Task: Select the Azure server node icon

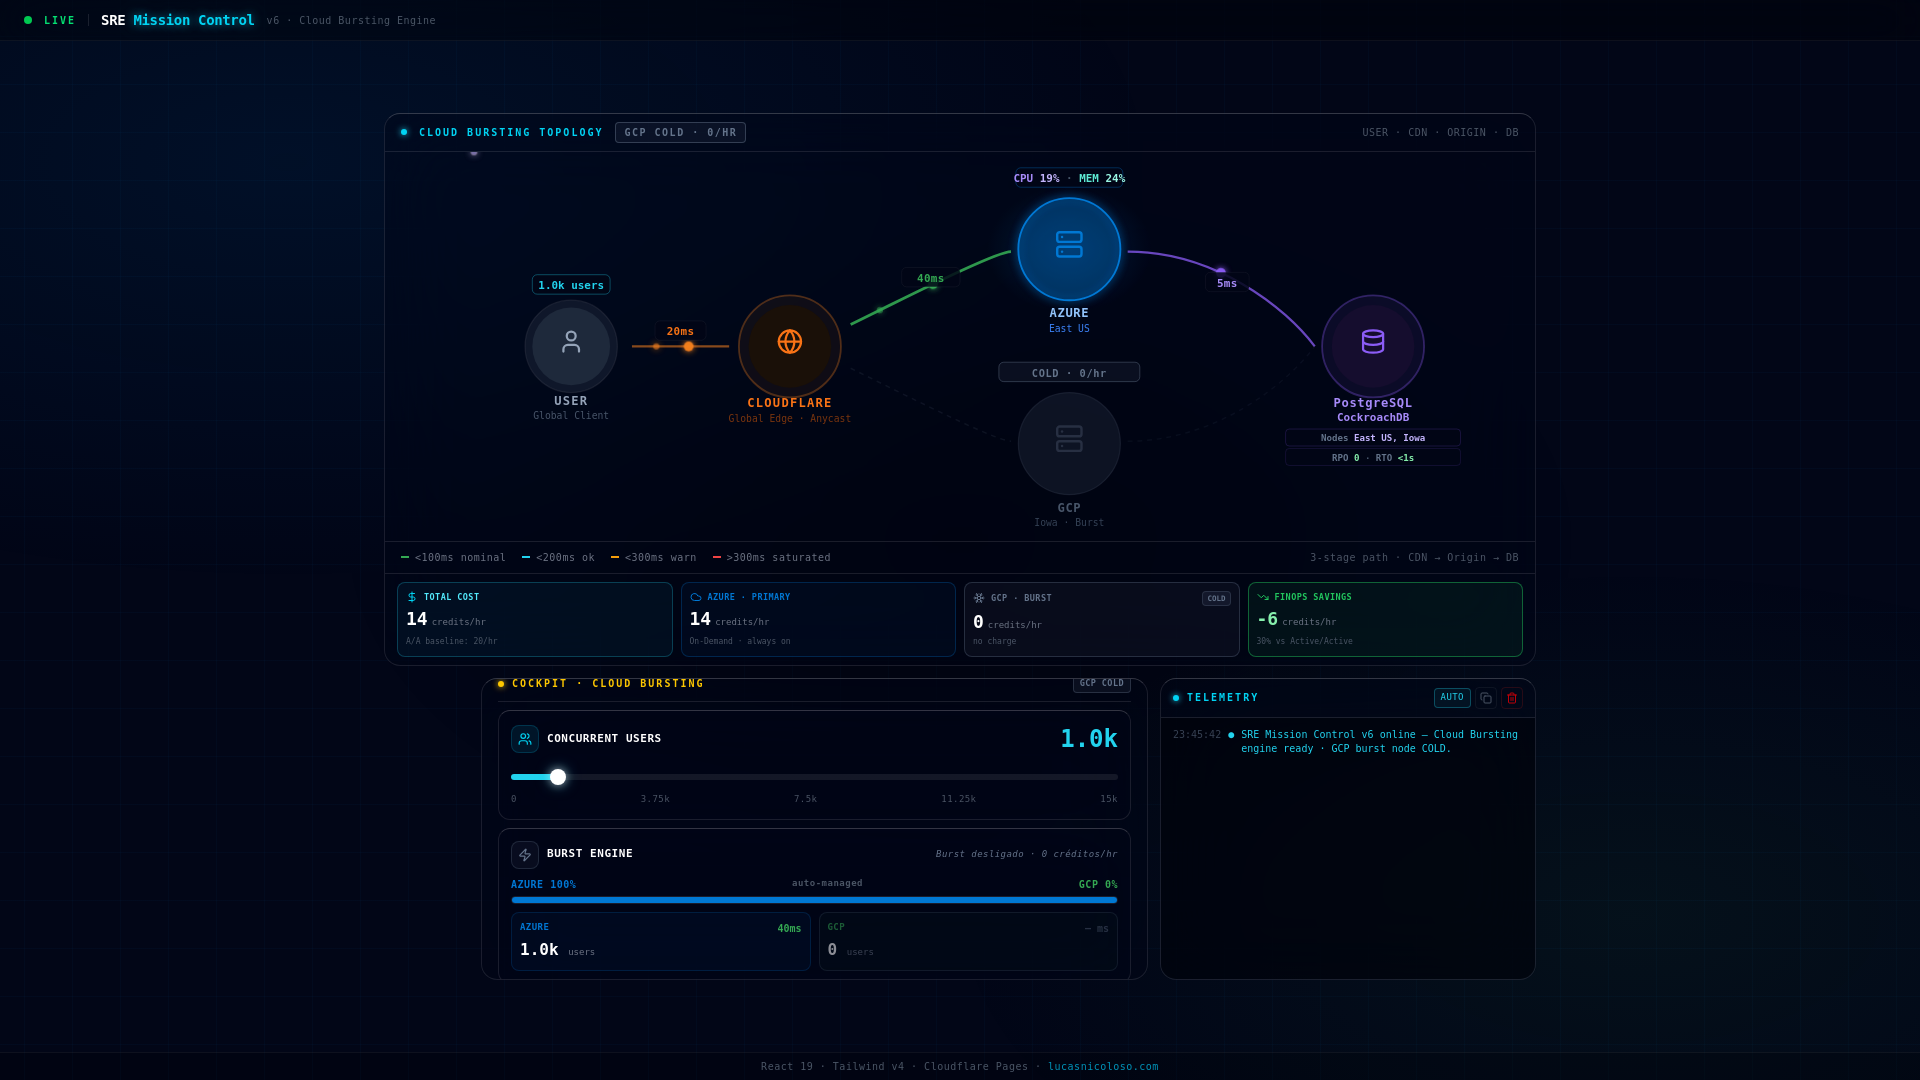Action: [x=1069, y=245]
